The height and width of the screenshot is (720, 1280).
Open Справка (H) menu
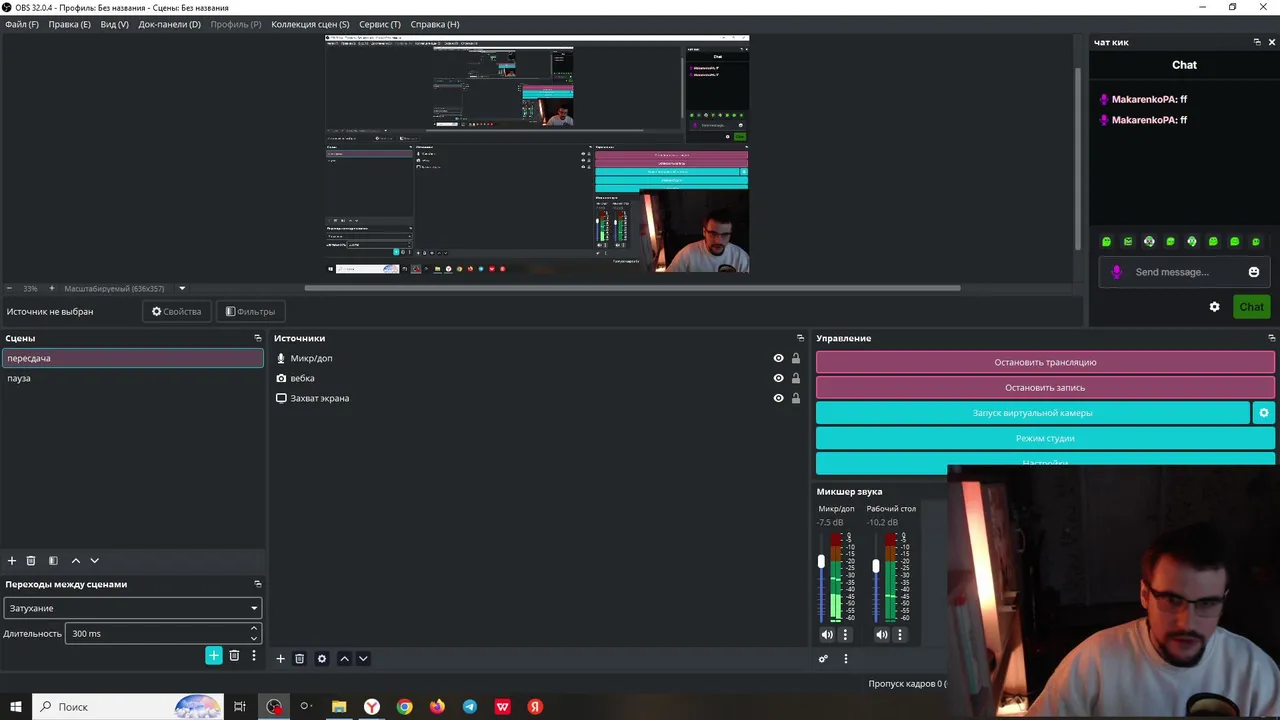coord(435,24)
